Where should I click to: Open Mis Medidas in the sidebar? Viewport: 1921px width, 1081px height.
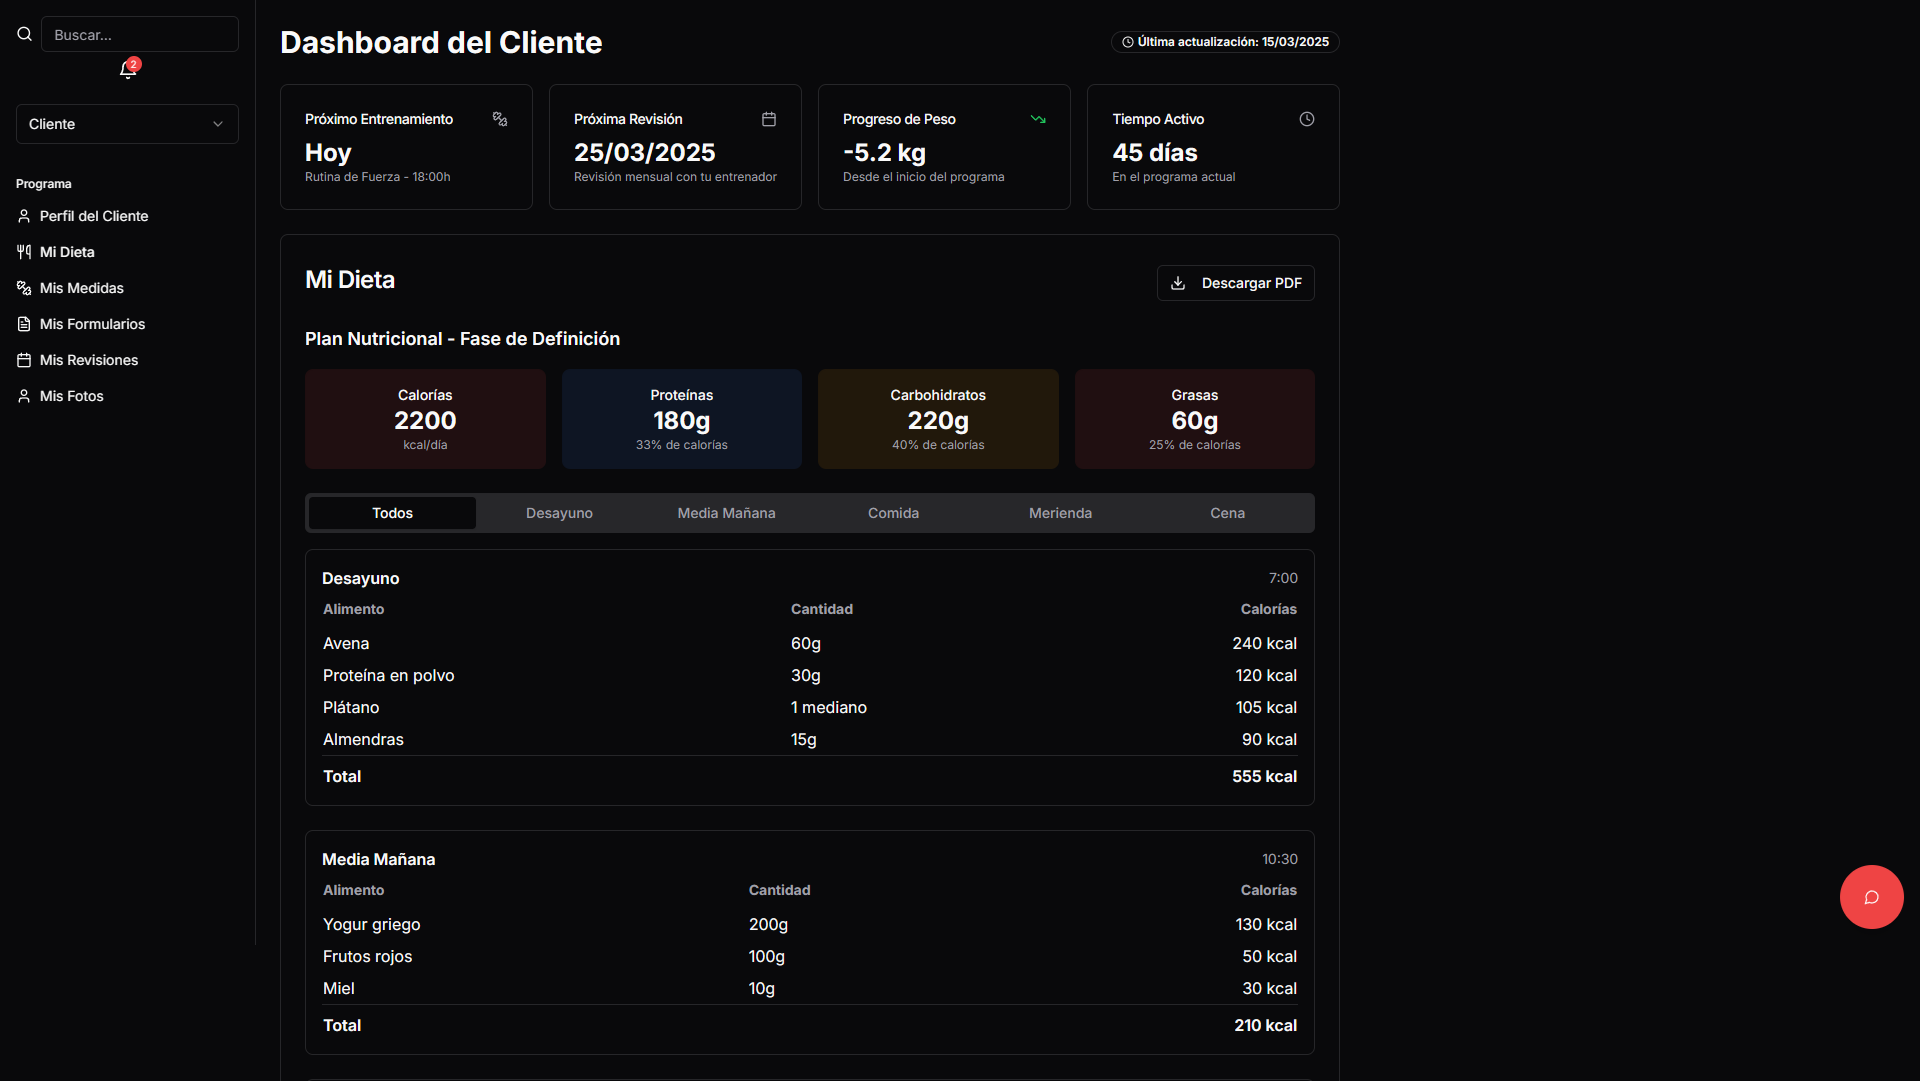coord(81,288)
